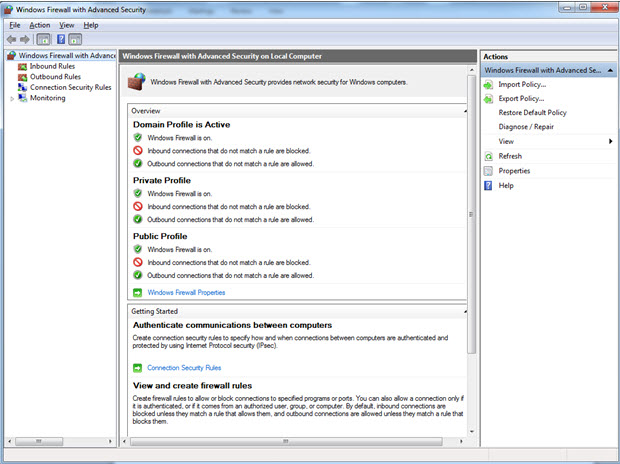Click the Help icon in Actions pane
The height and width of the screenshot is (464, 620).
click(489, 186)
